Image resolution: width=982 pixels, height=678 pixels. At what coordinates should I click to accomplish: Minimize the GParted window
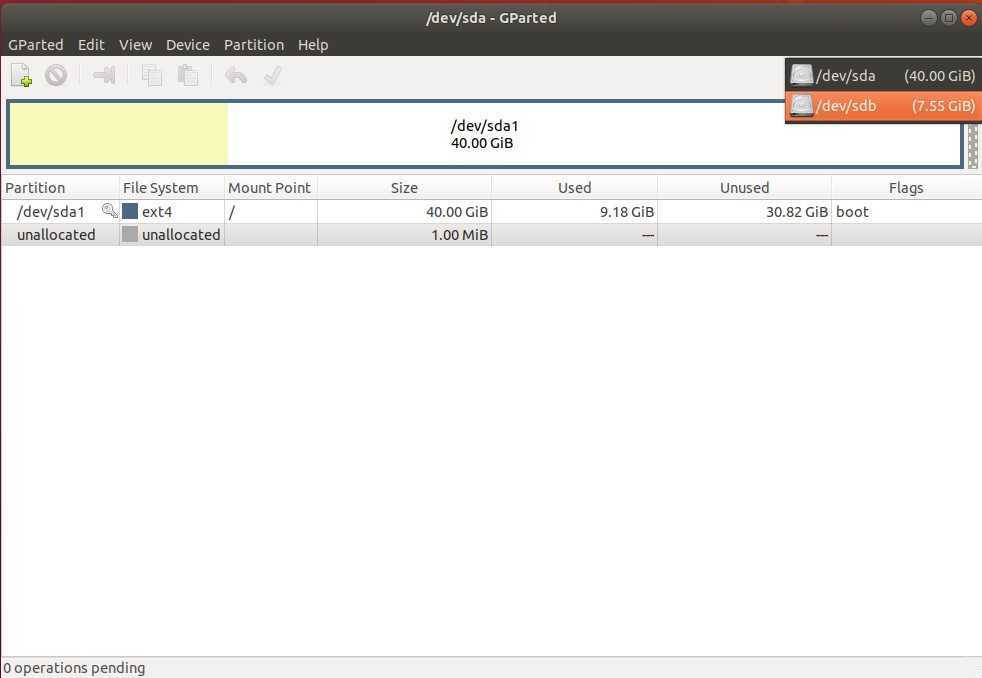[929, 18]
